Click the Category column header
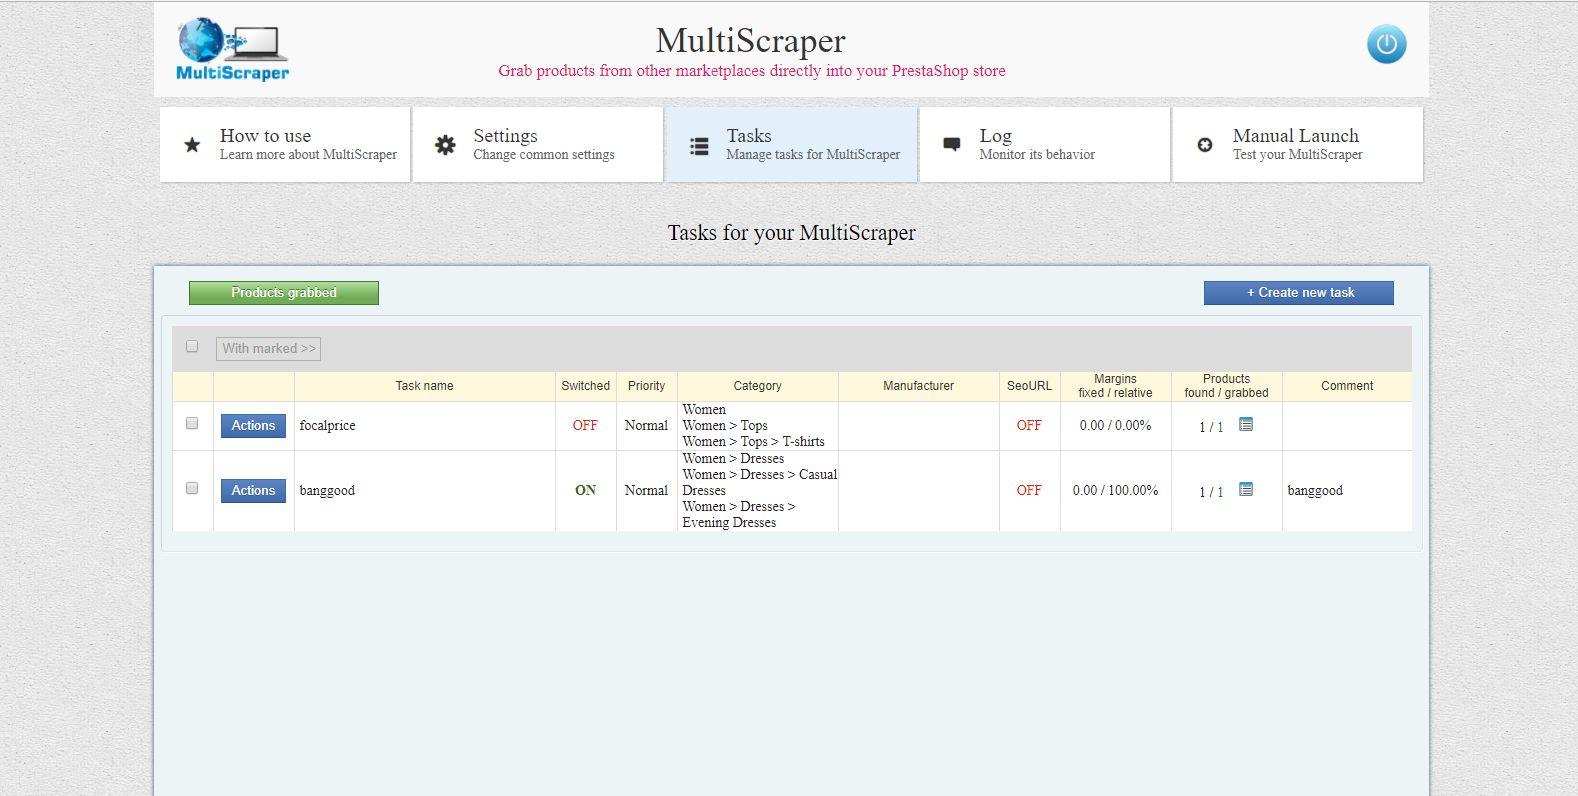 [757, 386]
